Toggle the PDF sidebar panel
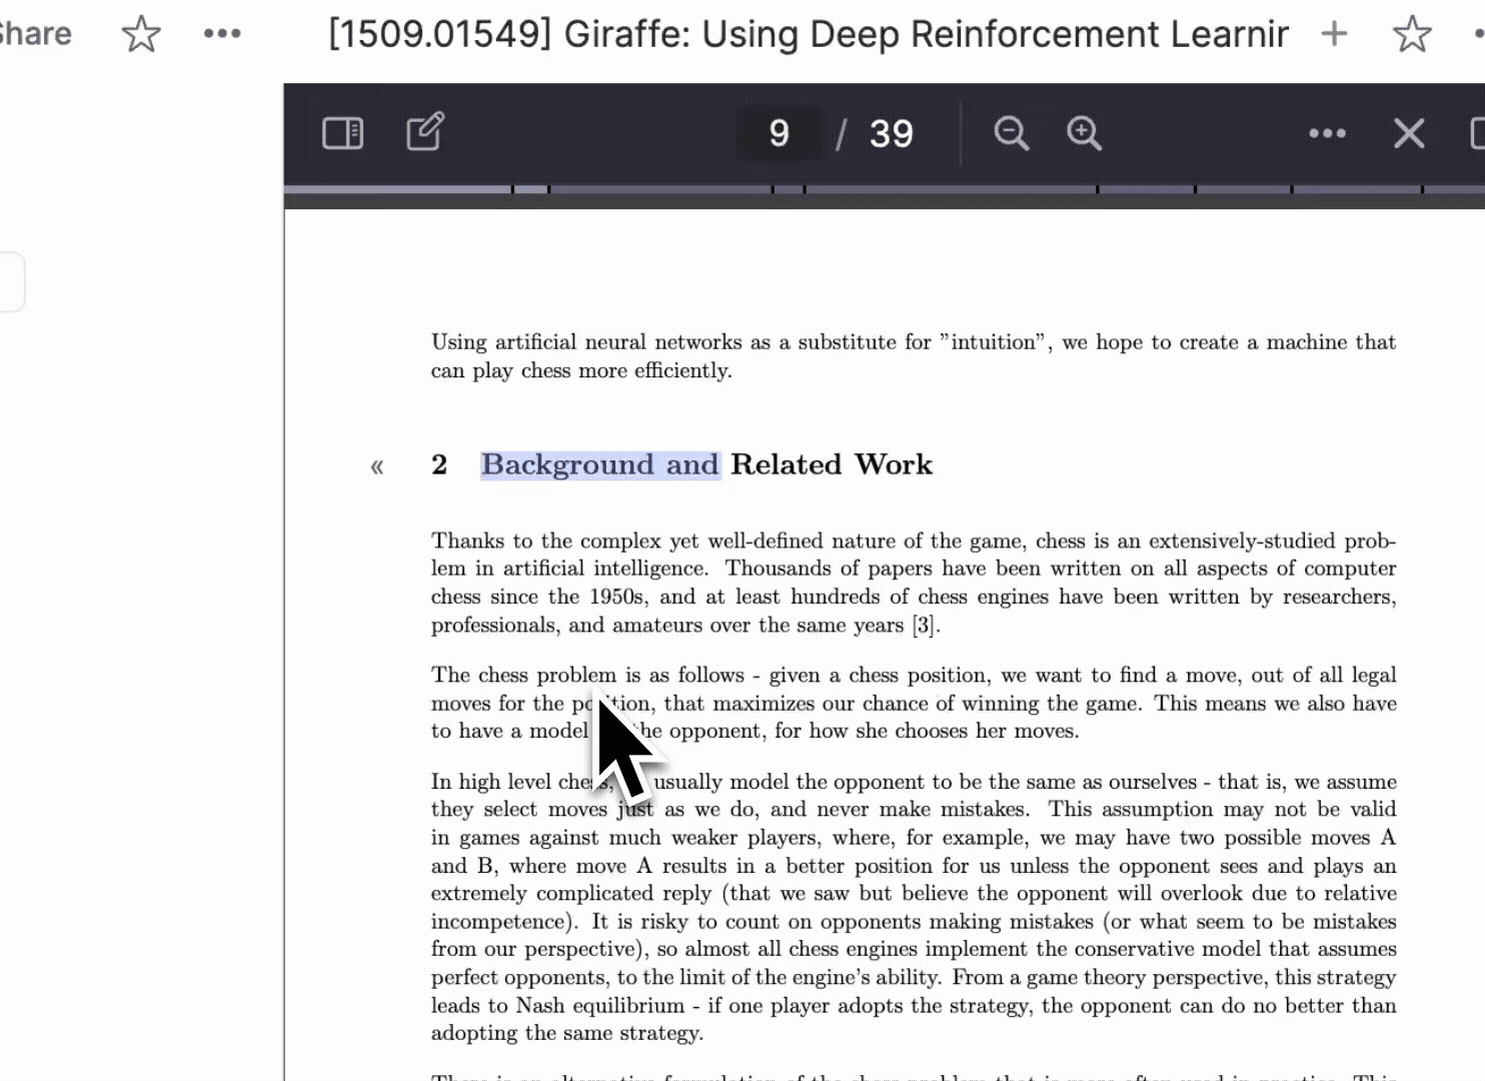The image size is (1485, 1081). 343,131
